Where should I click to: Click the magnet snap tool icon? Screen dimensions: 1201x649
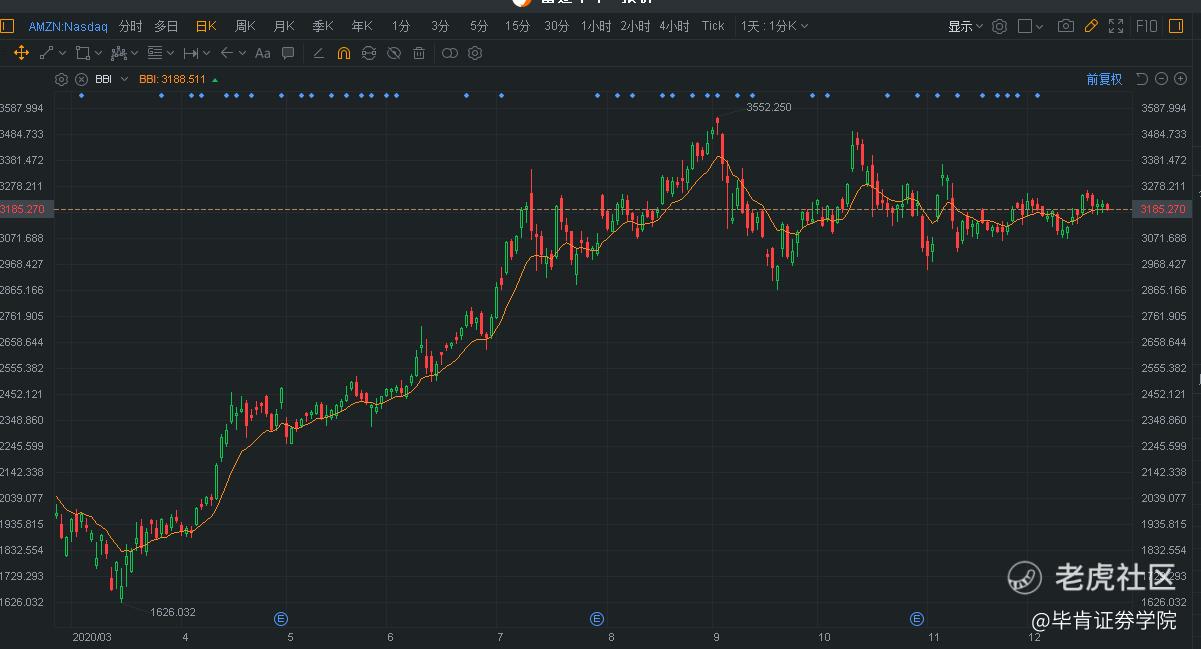[344, 53]
